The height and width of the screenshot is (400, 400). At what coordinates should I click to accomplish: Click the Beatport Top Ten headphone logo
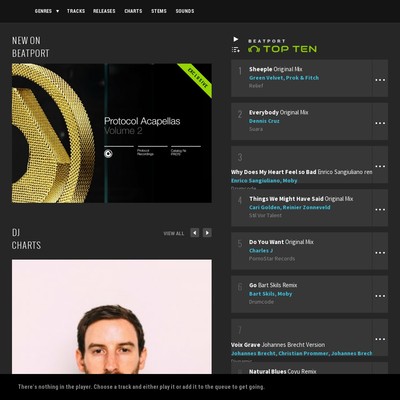pos(282,46)
